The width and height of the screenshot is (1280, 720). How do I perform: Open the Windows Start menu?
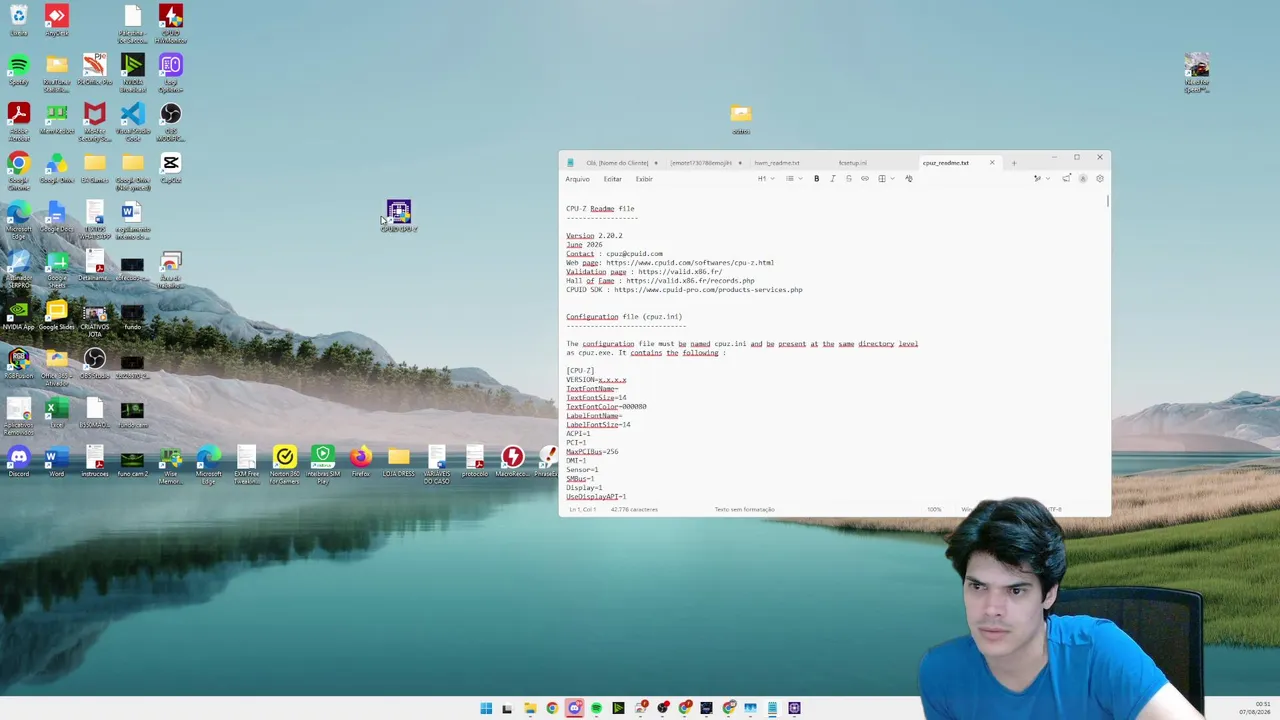[x=486, y=709]
